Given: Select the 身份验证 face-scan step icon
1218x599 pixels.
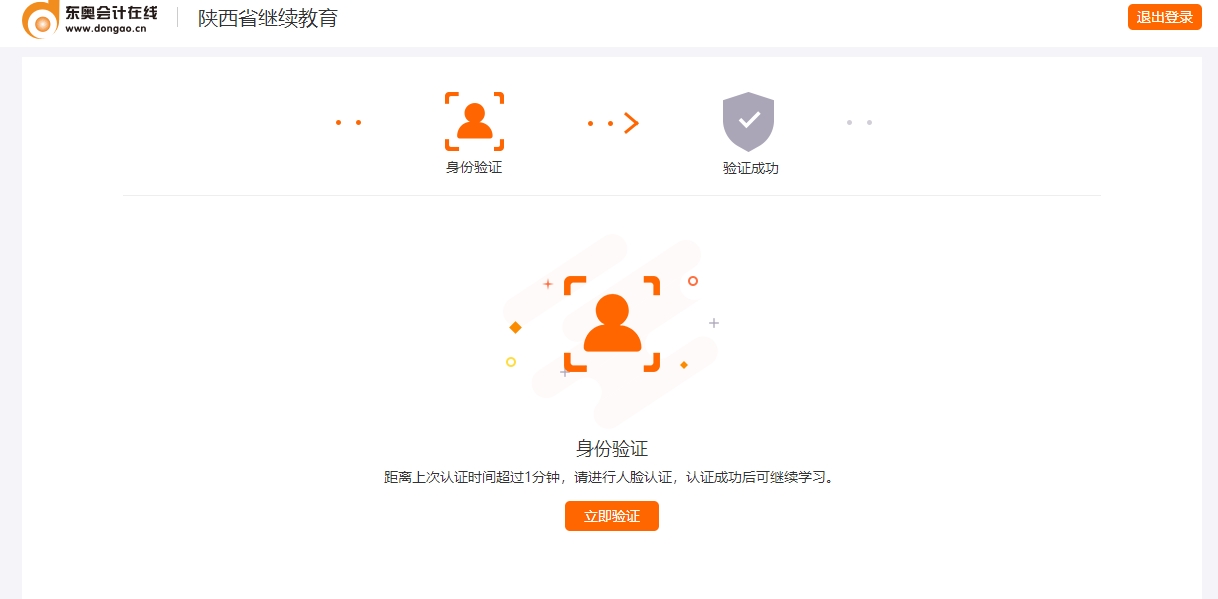Looking at the screenshot, I should [x=473, y=118].
